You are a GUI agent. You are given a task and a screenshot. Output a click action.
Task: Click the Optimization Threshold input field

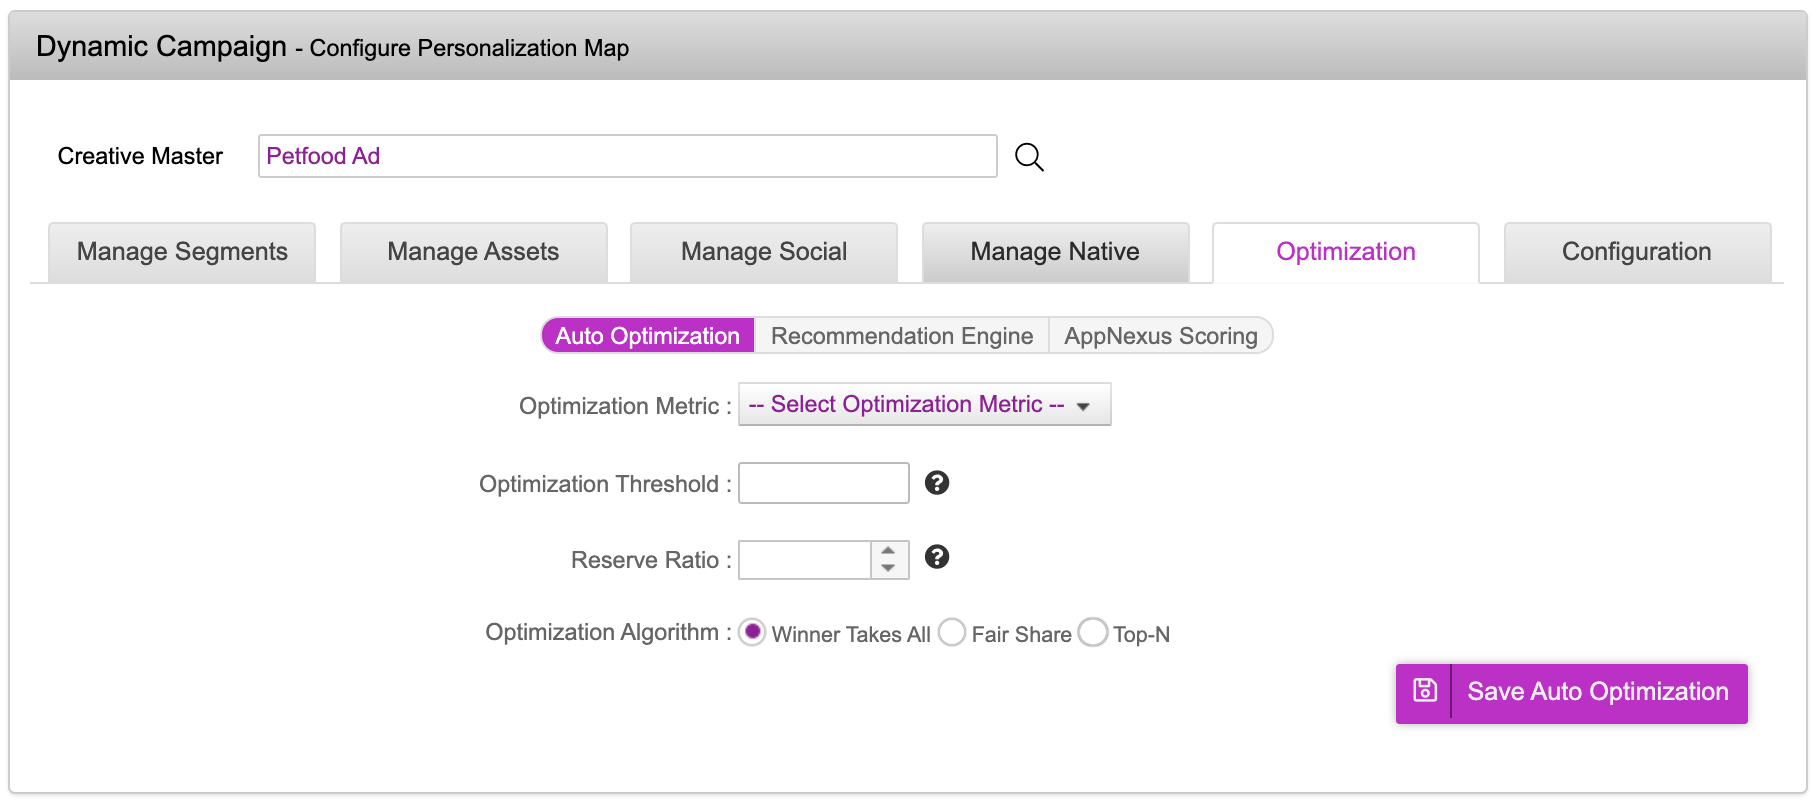tap(823, 483)
